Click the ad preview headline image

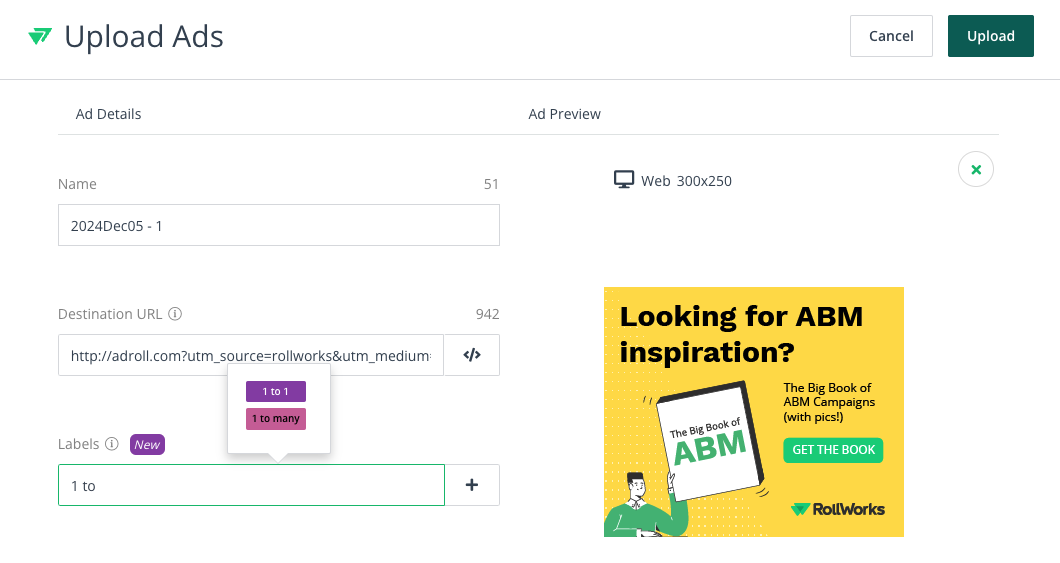coord(741,334)
